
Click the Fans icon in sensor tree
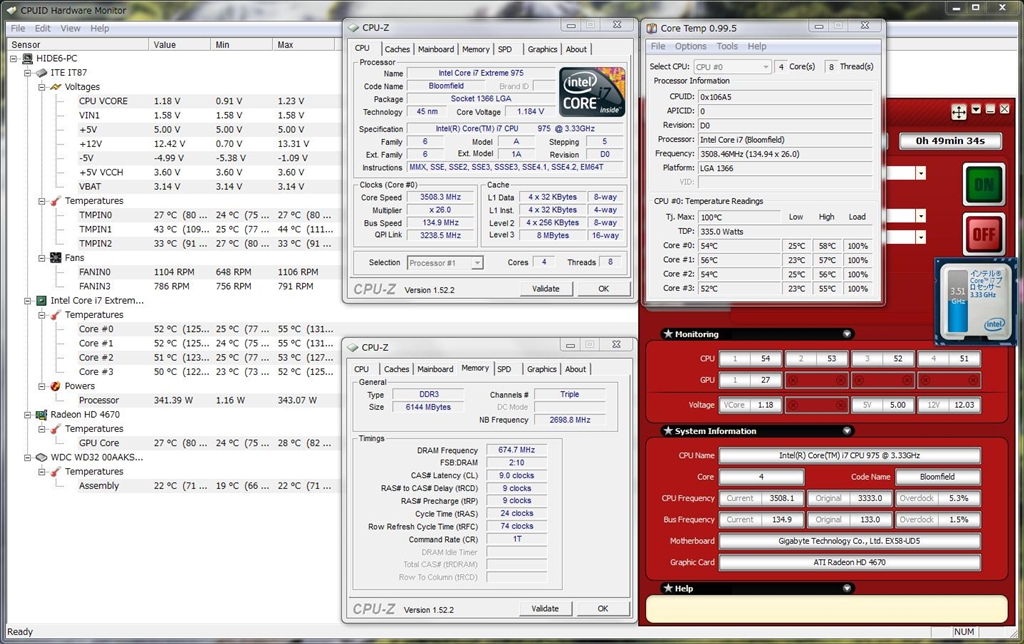(55, 258)
